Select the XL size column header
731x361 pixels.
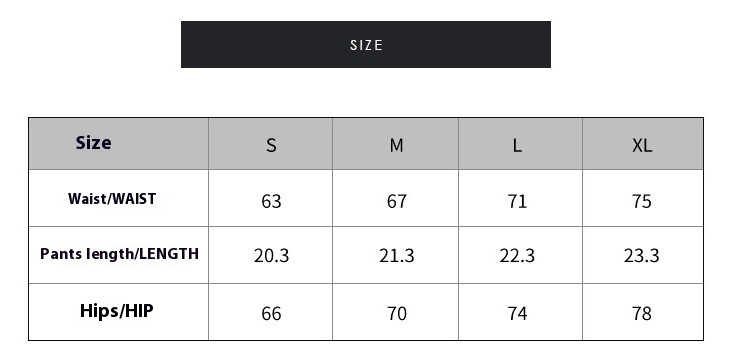coord(642,146)
